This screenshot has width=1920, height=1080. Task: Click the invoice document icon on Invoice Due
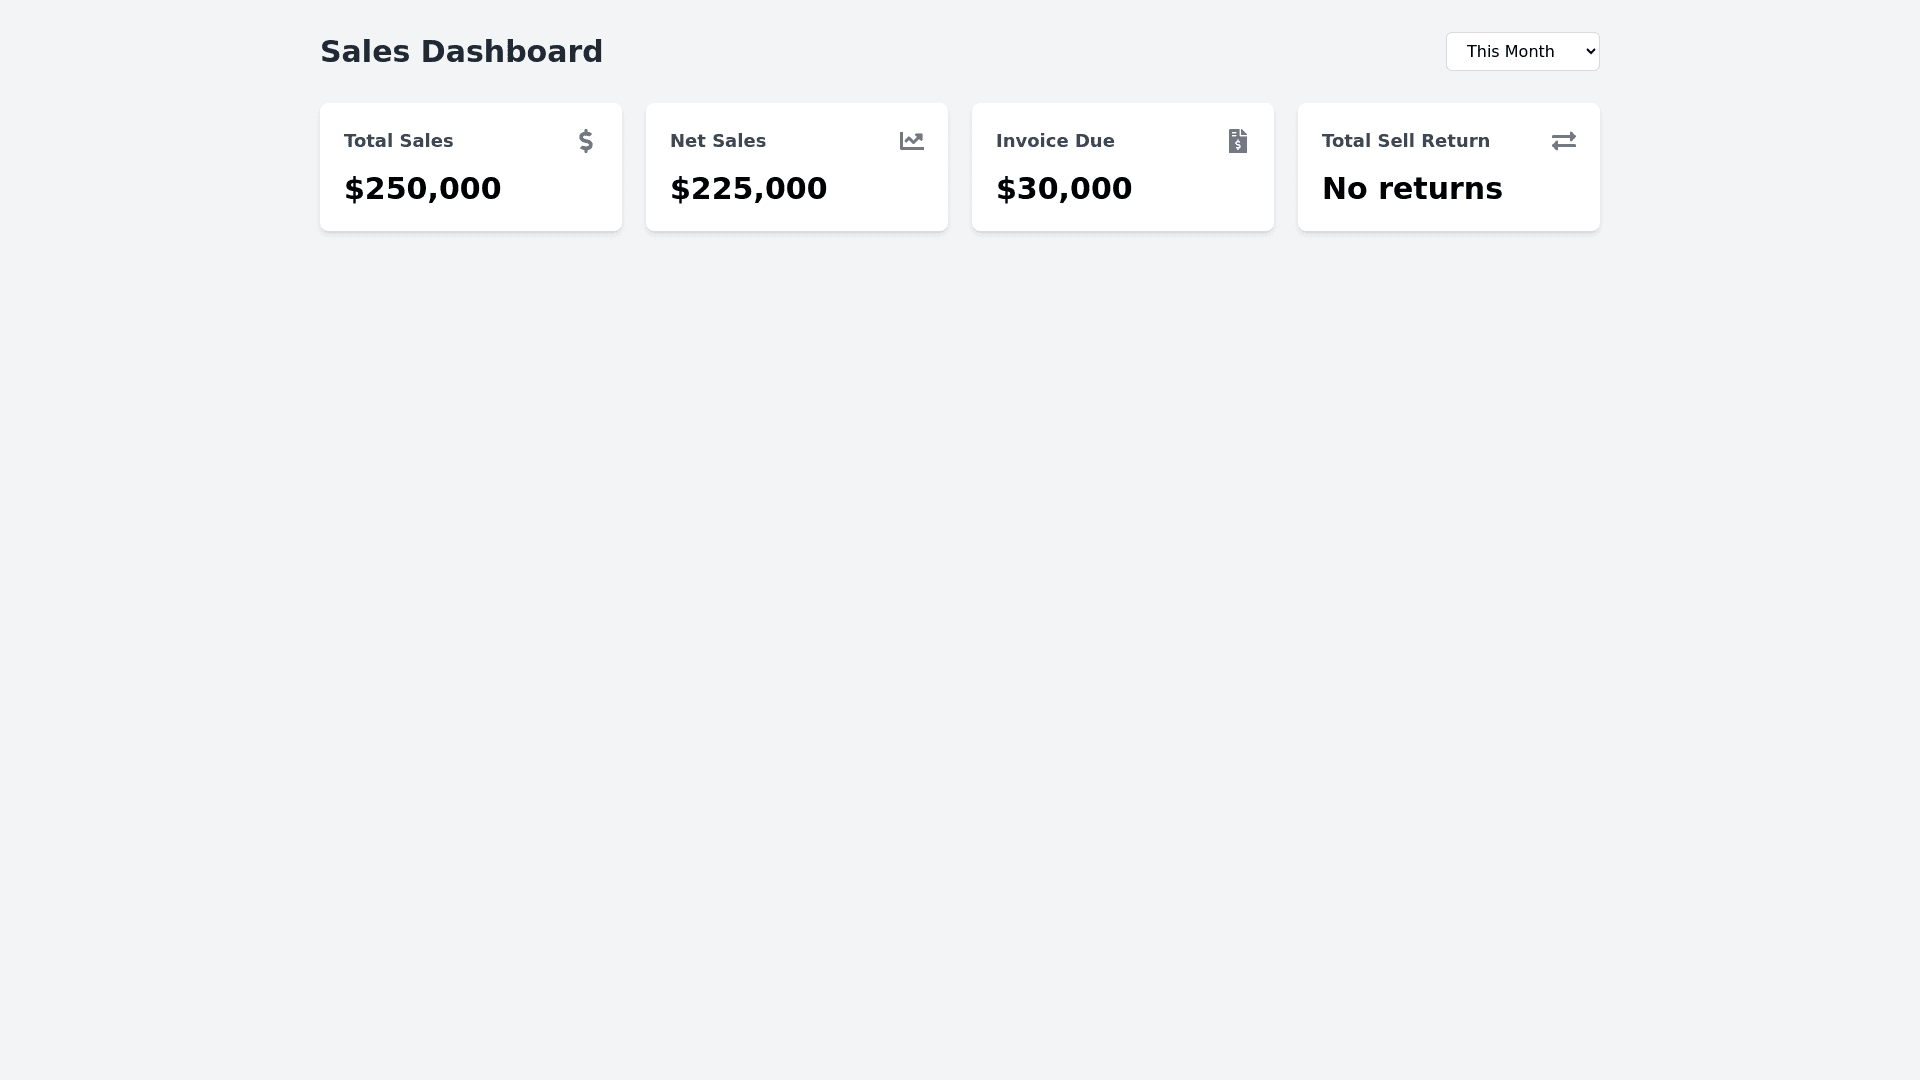click(1237, 141)
